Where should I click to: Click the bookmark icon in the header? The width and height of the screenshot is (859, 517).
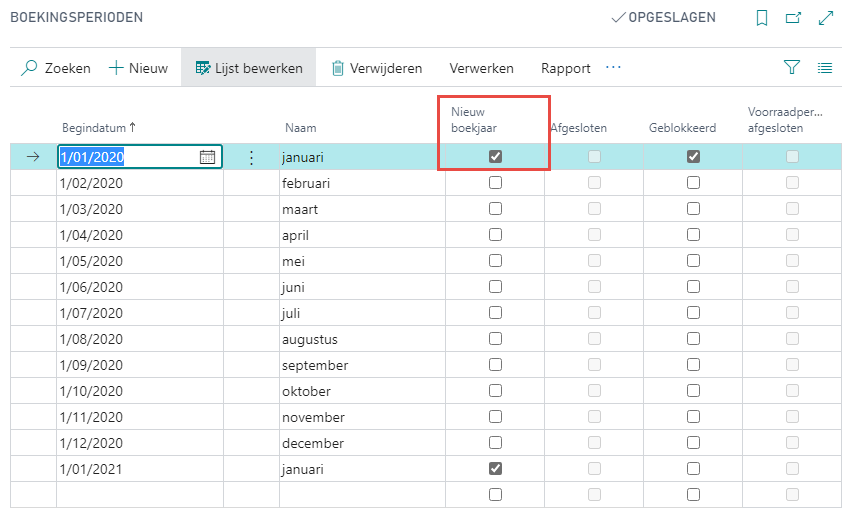coord(762,18)
